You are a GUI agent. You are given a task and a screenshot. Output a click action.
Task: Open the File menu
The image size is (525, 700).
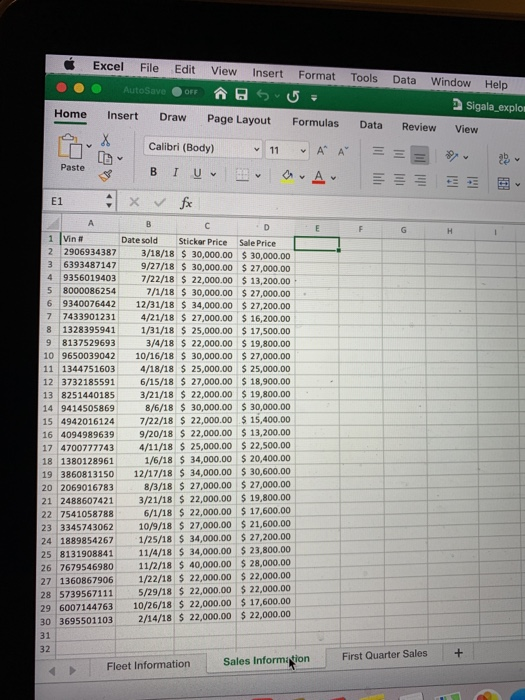click(149, 68)
